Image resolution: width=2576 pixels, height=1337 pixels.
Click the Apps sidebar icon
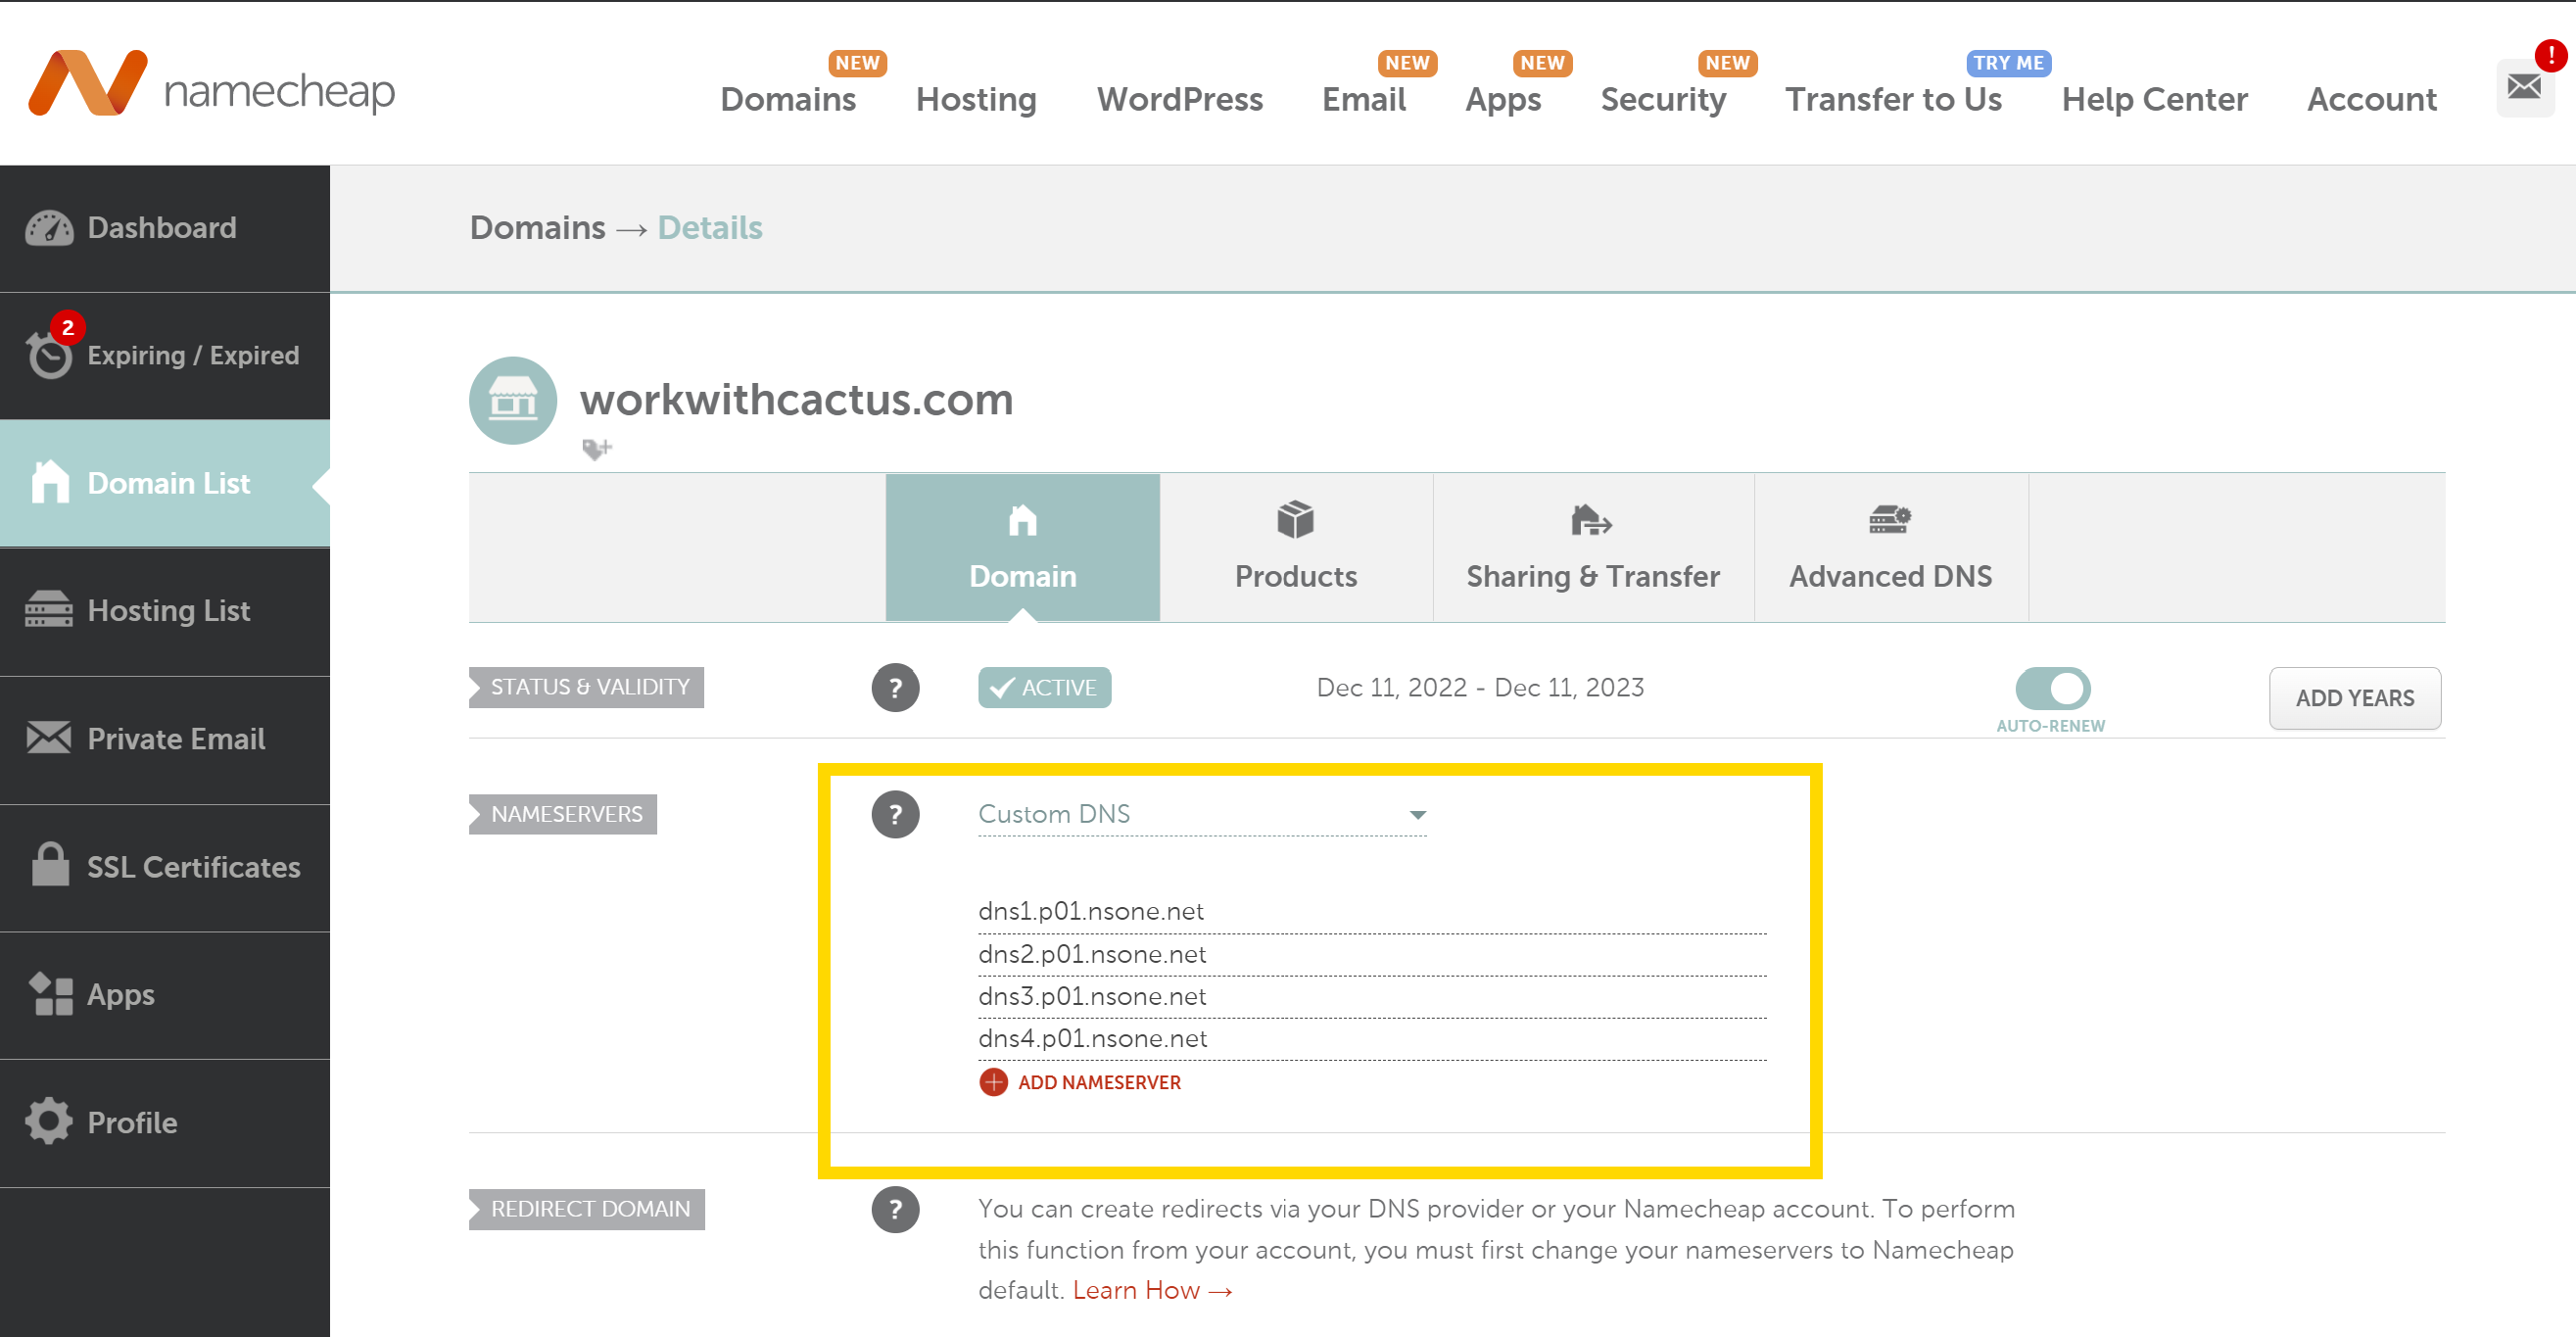click(51, 993)
